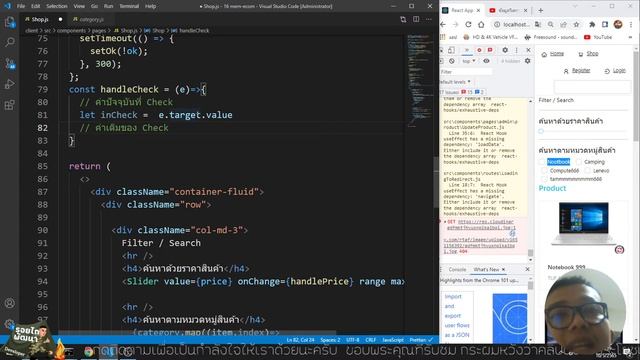Open the File menu in VS Code
Screen dimensions: 640x360
coord(21,6)
